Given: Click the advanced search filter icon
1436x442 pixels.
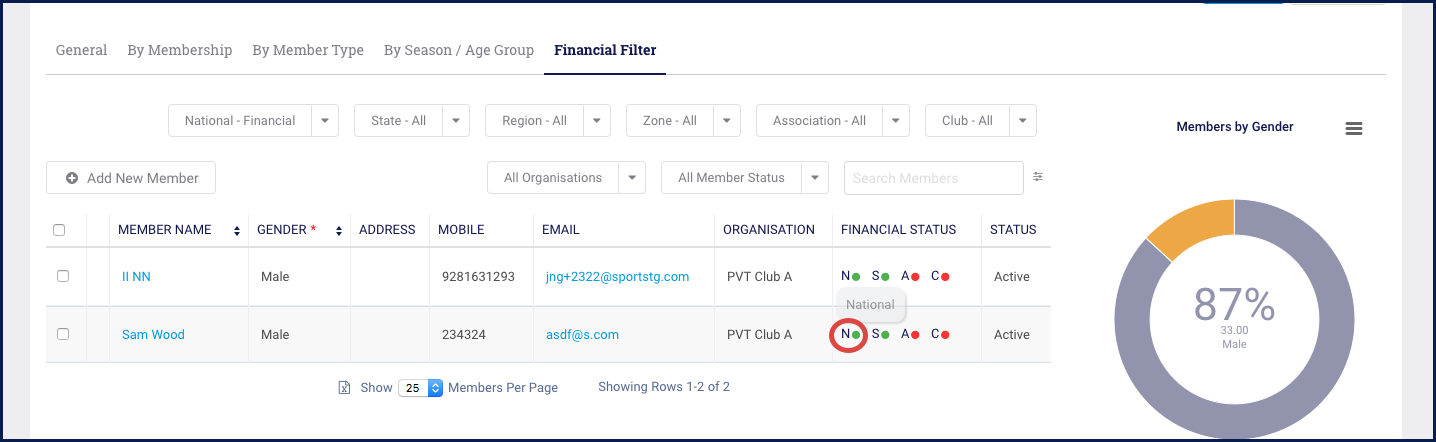Looking at the screenshot, I should pos(1038,177).
